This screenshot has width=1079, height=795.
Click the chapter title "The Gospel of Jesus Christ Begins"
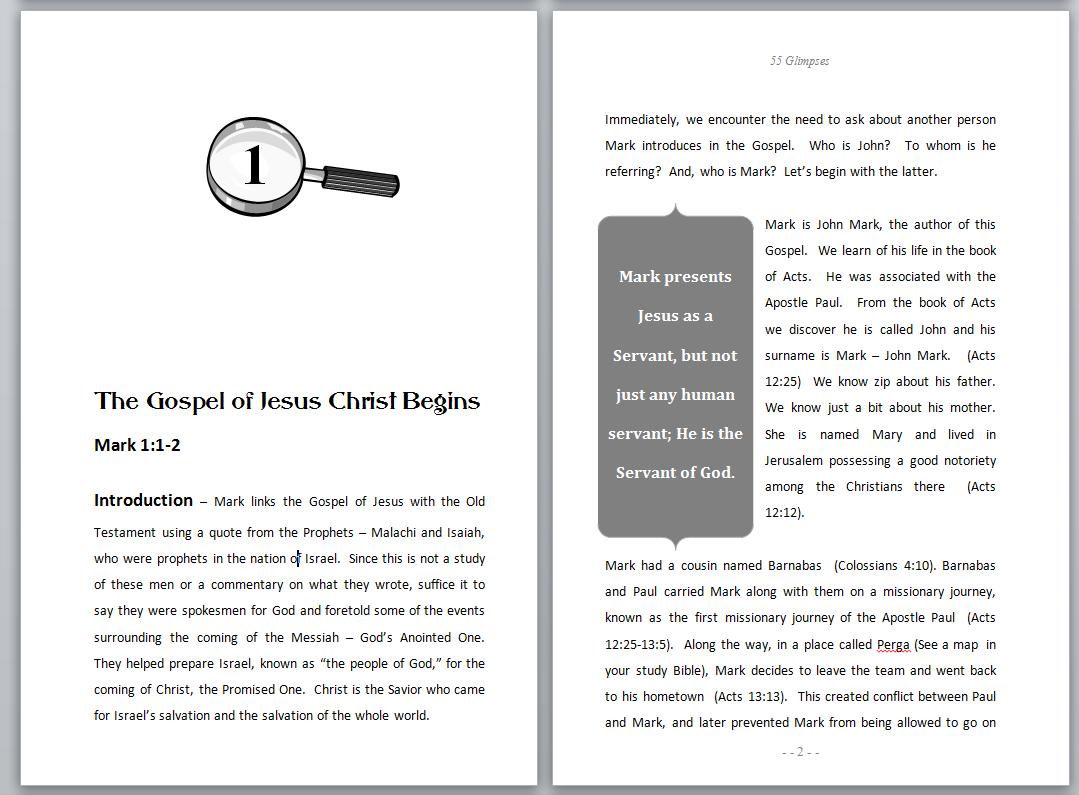tap(287, 401)
